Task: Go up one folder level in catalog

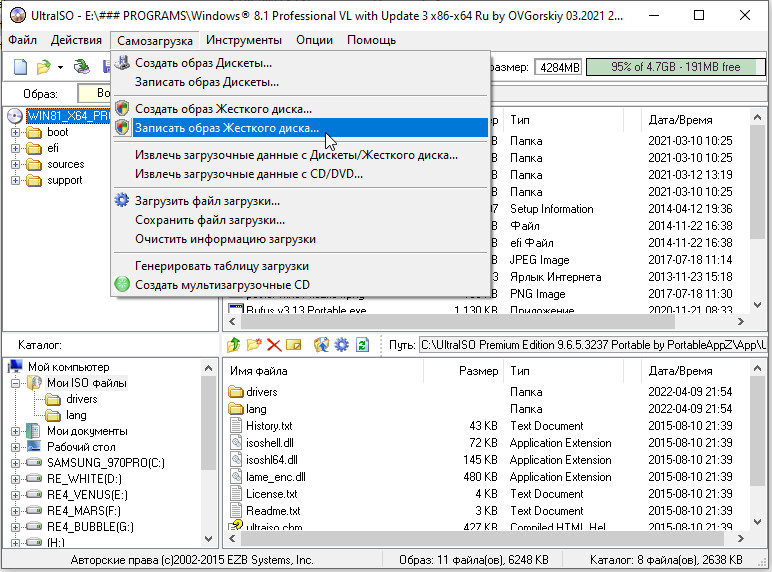Action: (233, 345)
